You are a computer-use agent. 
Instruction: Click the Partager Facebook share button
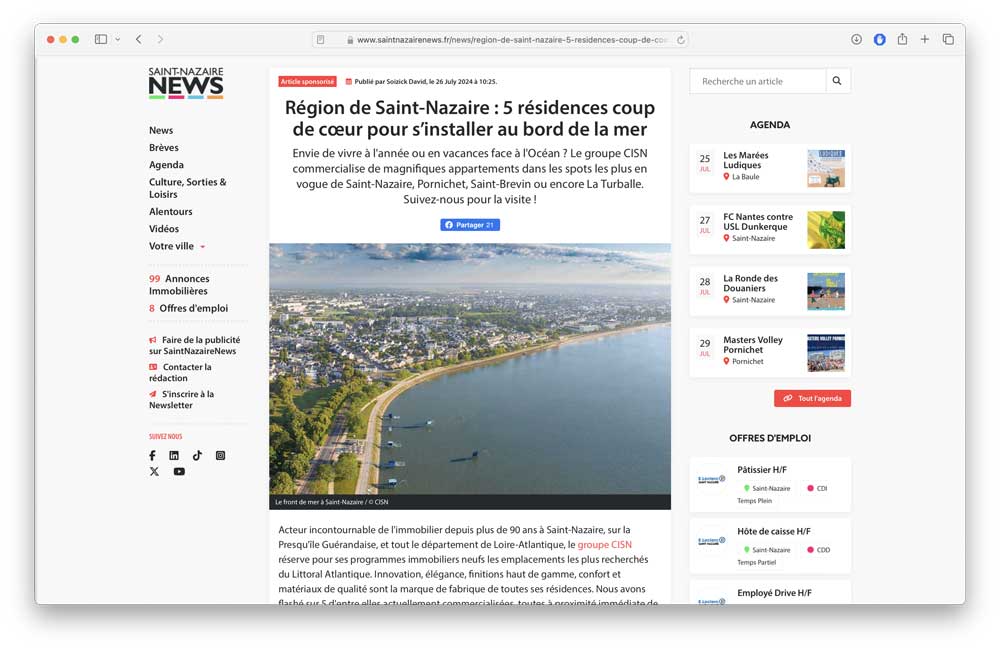pyautogui.click(x=470, y=224)
